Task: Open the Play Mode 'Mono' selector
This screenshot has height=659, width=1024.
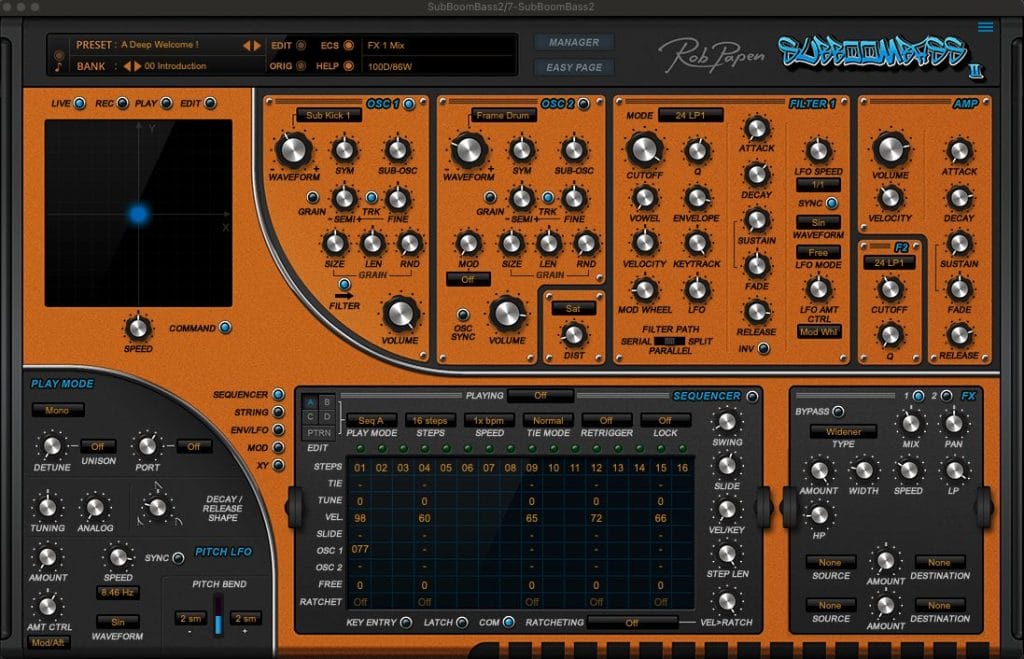Action: pyautogui.click(x=57, y=410)
